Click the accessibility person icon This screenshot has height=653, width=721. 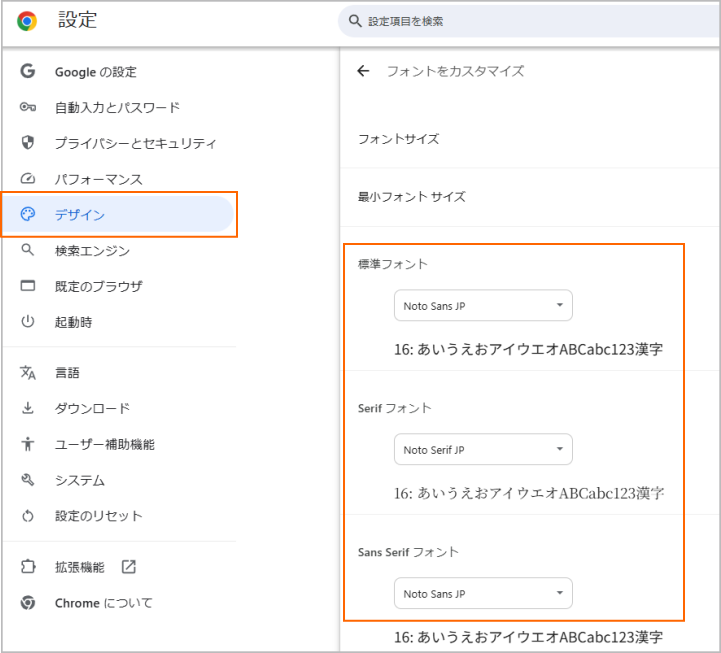coord(28,444)
